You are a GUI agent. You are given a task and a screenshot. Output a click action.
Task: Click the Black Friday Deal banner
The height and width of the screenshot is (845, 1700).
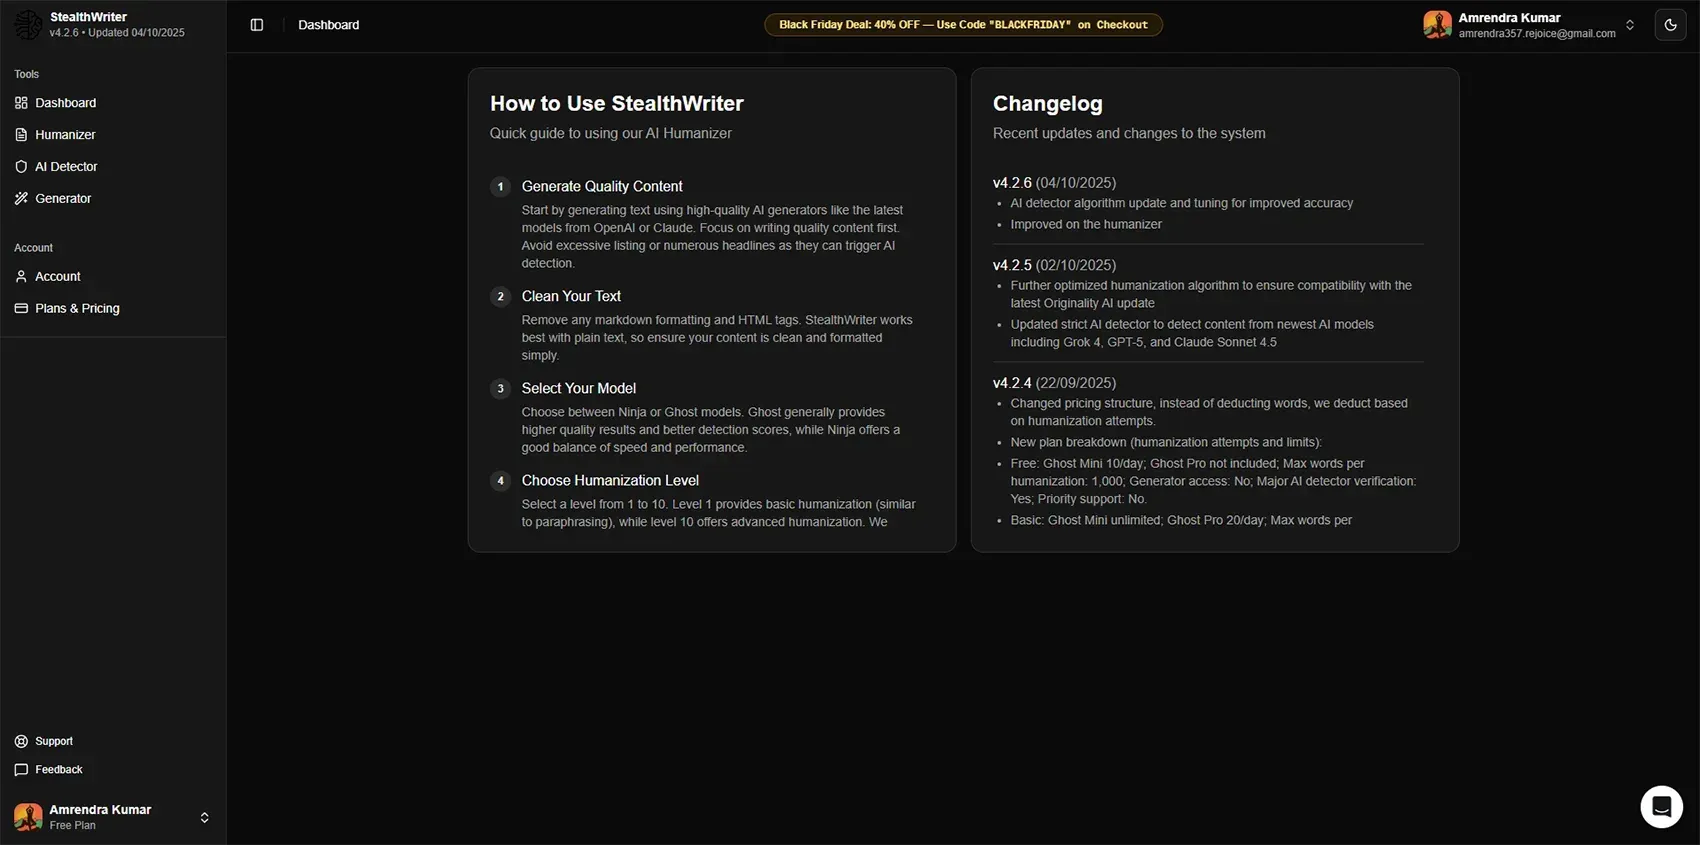963,25
